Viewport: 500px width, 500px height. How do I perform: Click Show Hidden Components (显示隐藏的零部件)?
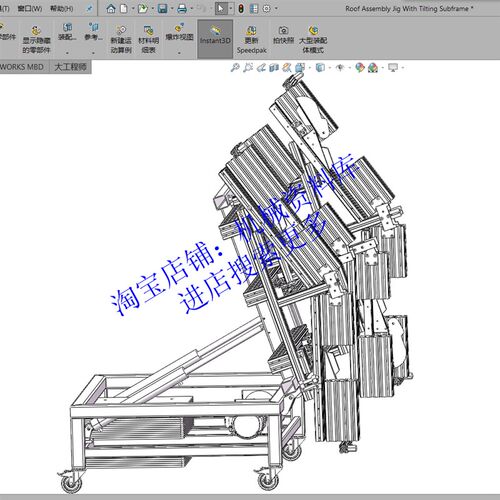pyautogui.click(x=36, y=39)
